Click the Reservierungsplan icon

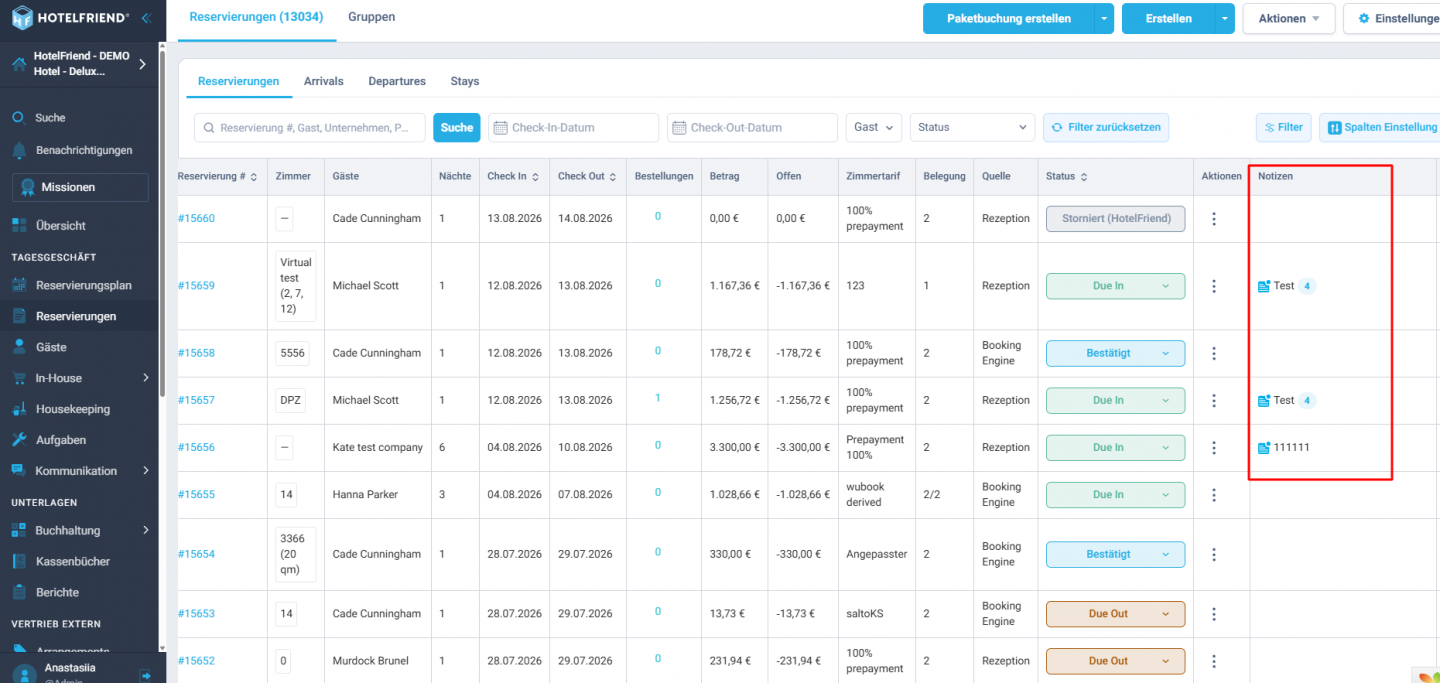(19, 285)
